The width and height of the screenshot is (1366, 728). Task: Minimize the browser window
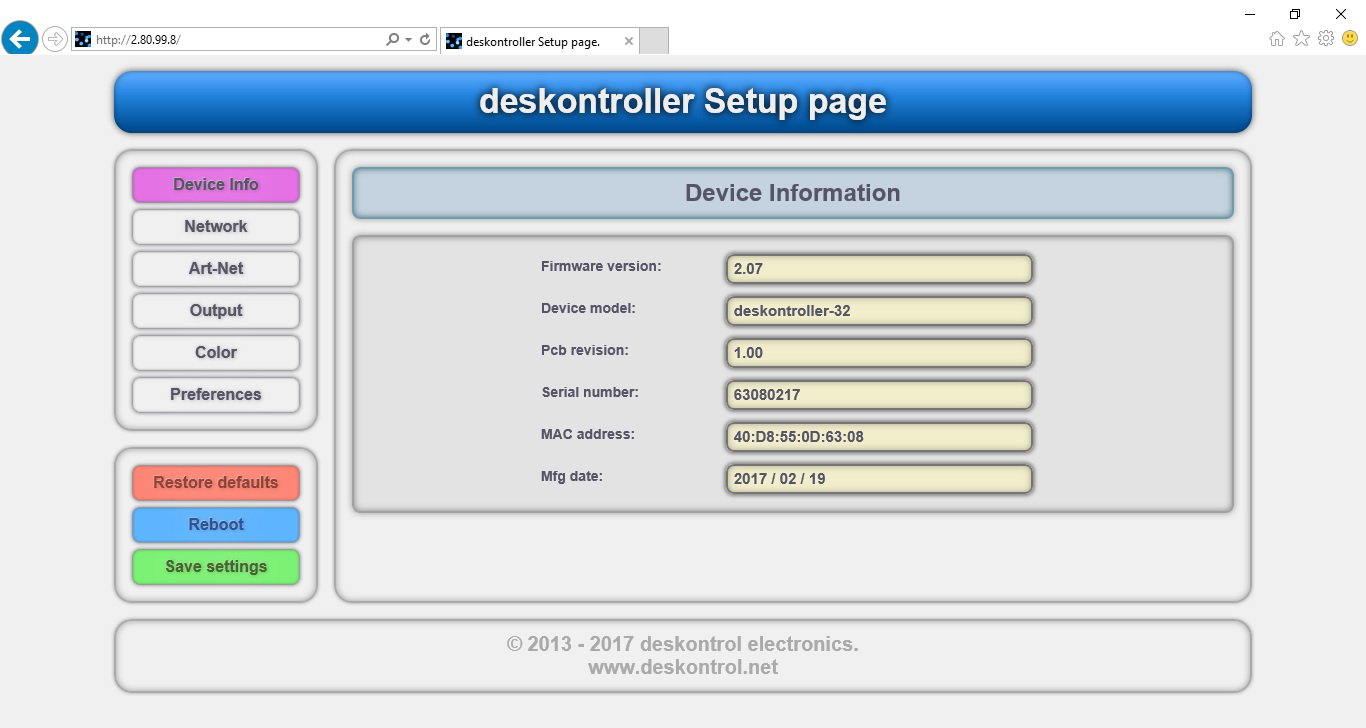(x=1250, y=14)
